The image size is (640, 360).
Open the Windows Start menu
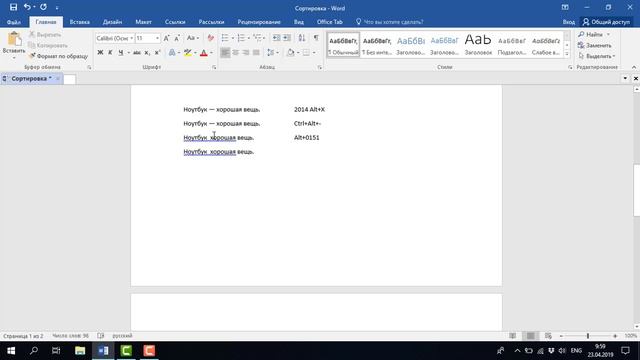coord(11,351)
